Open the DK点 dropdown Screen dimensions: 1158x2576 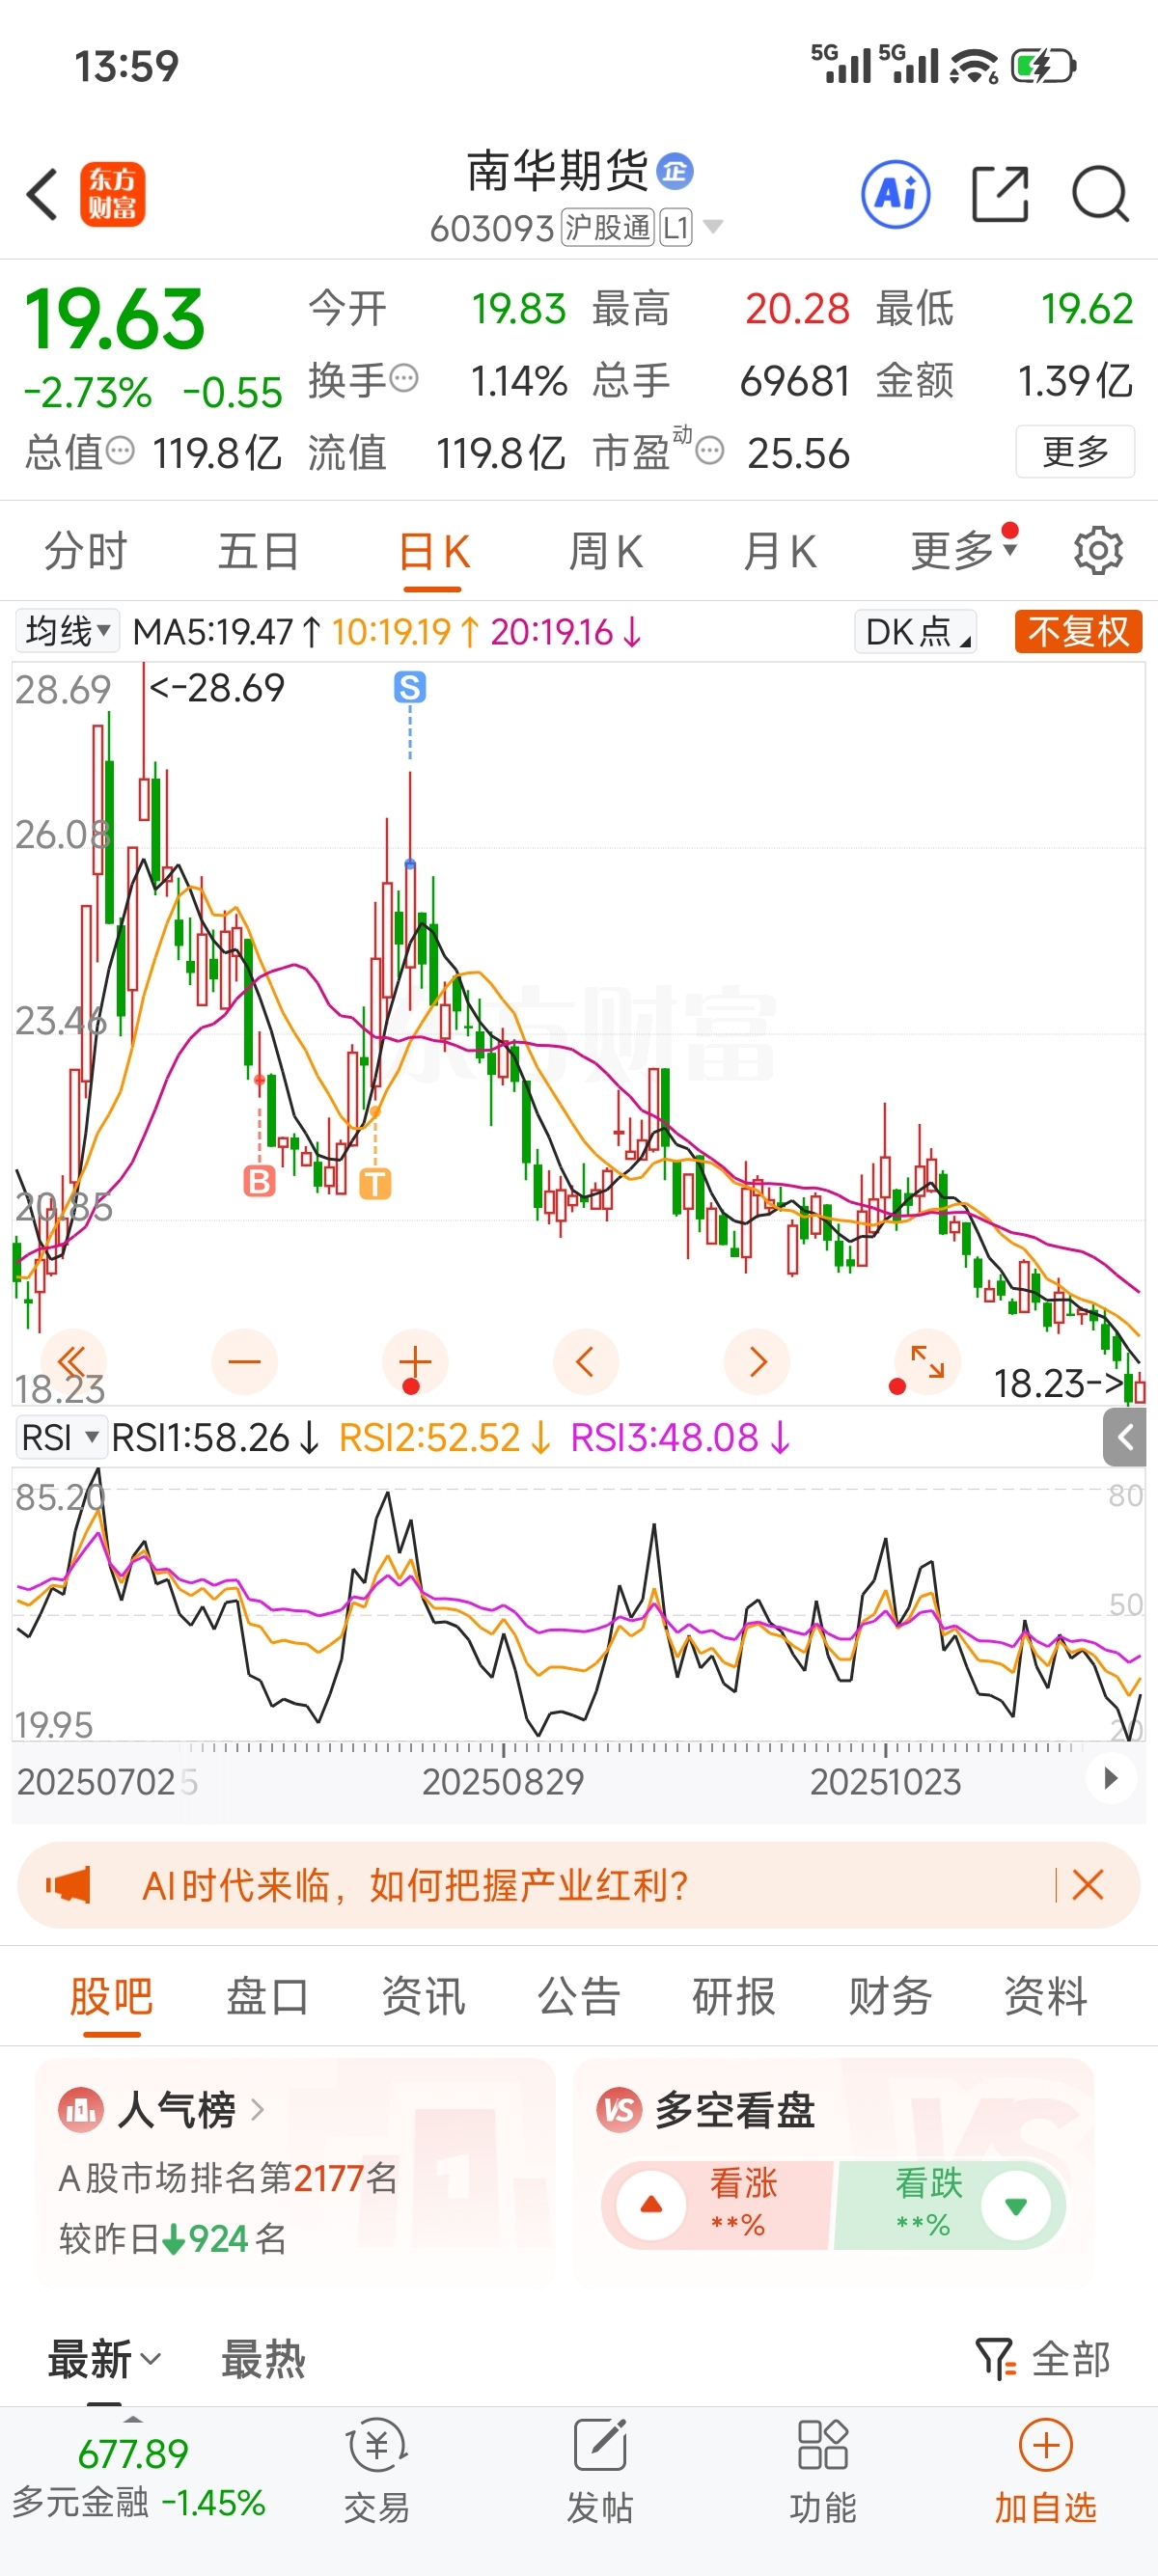915,631
